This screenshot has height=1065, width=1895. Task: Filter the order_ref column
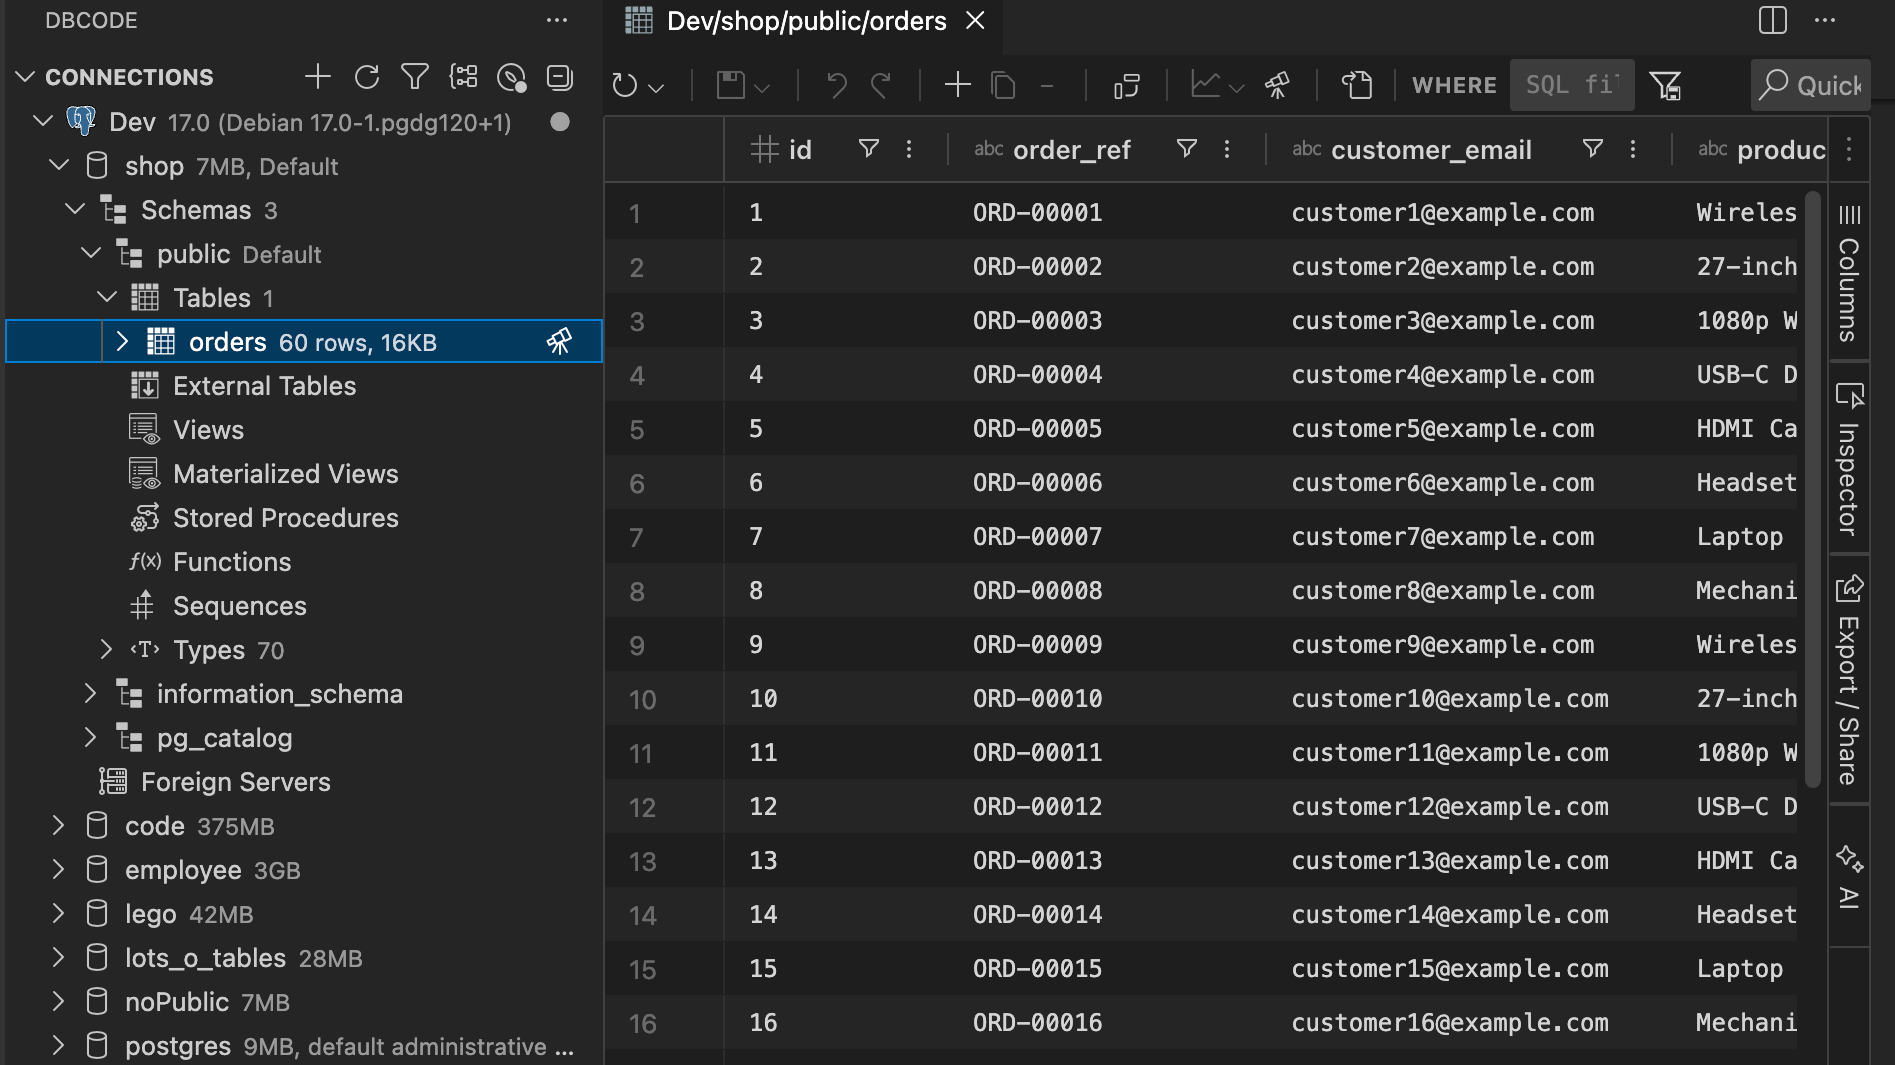1187,149
